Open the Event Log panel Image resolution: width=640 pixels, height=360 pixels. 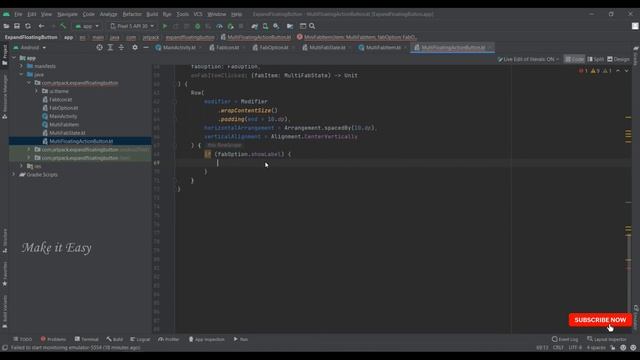click(x=565, y=339)
